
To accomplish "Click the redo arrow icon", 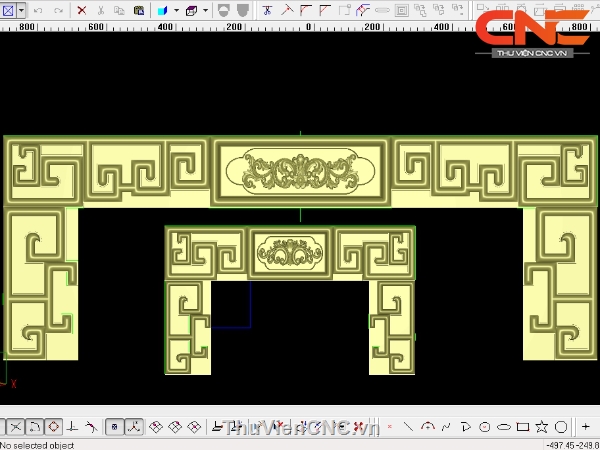I will [56, 11].
